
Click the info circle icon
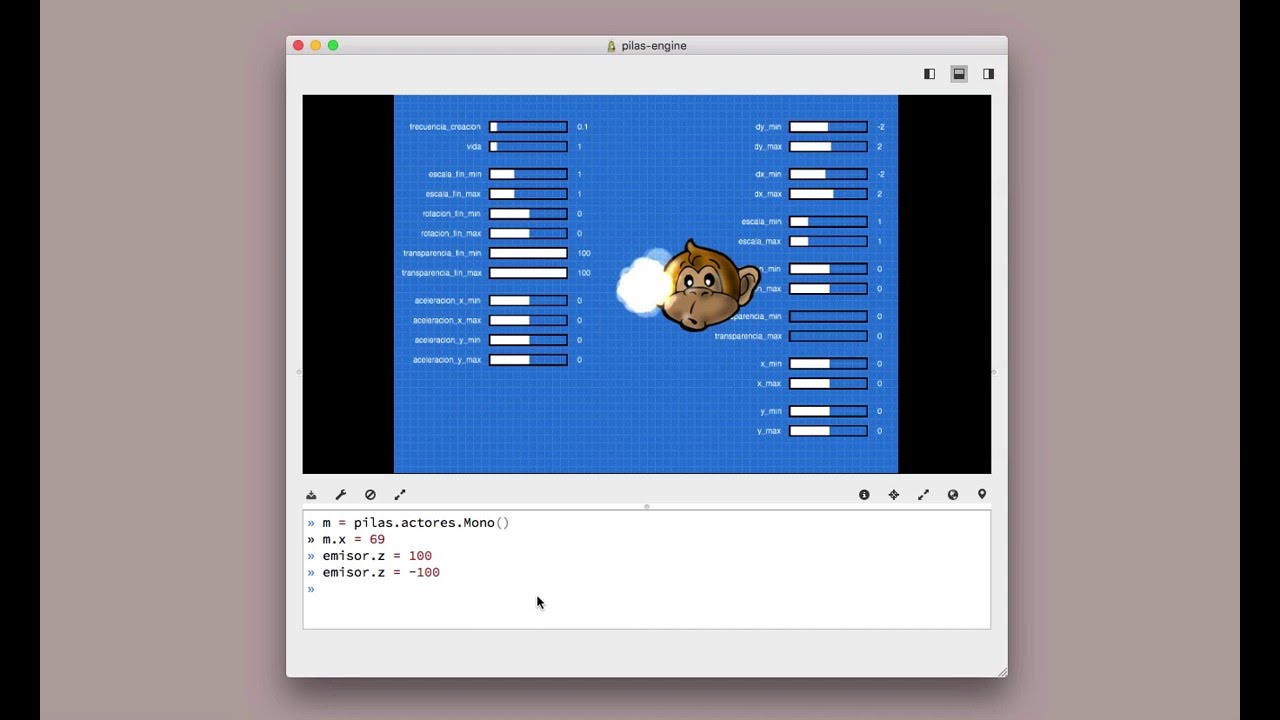tap(864, 495)
